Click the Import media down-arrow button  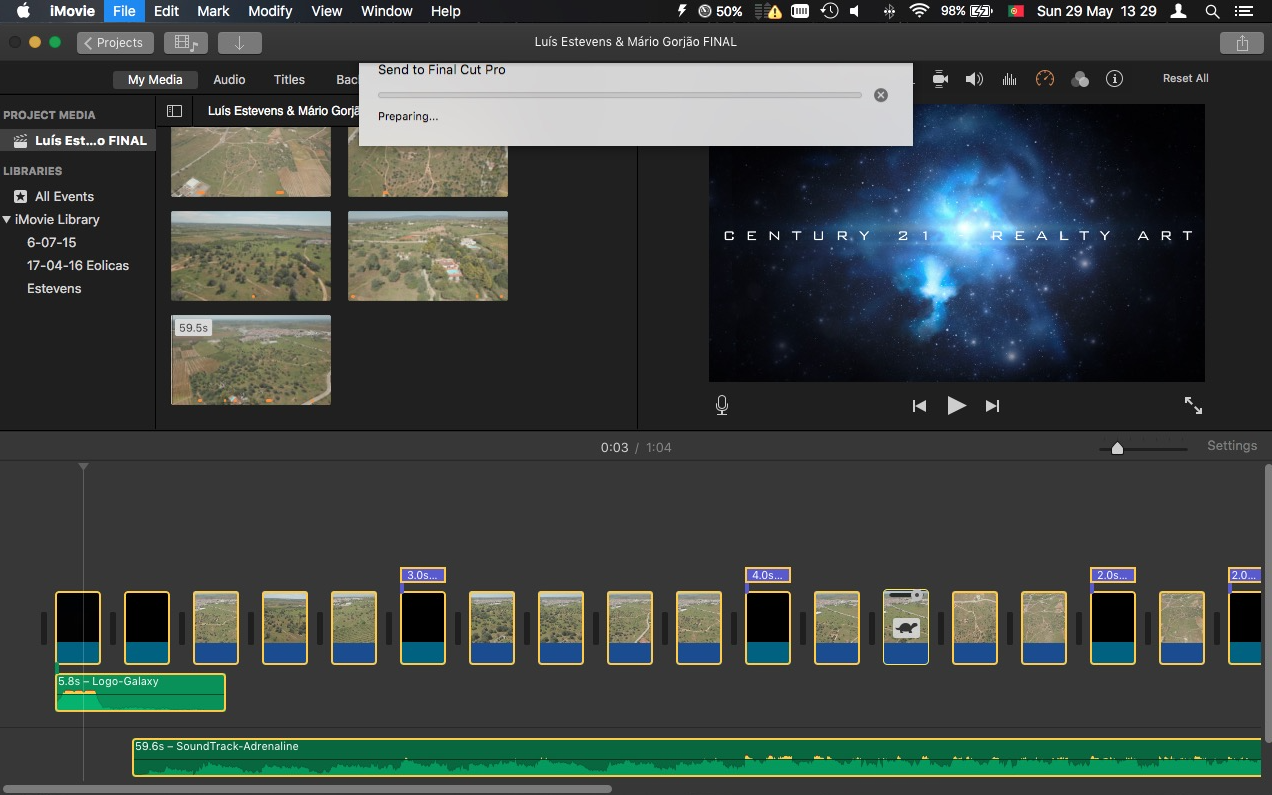[239, 43]
